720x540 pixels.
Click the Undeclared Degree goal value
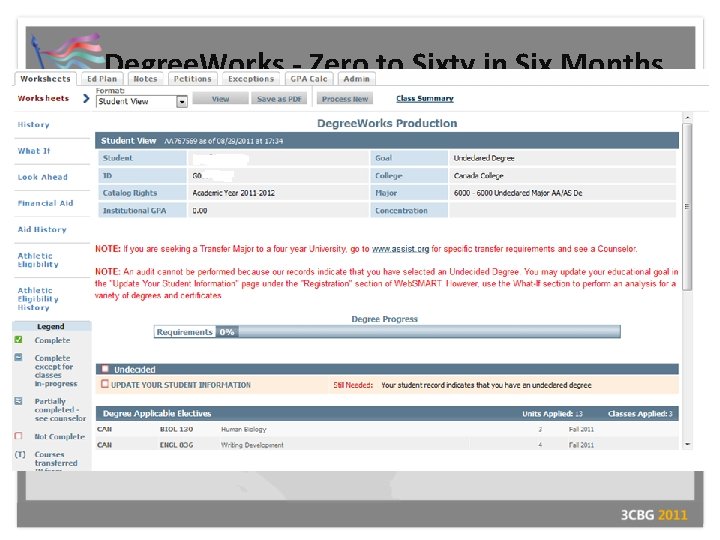(484, 158)
